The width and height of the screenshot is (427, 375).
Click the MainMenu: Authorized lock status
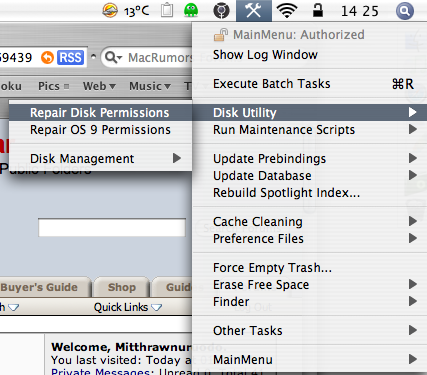(289, 35)
